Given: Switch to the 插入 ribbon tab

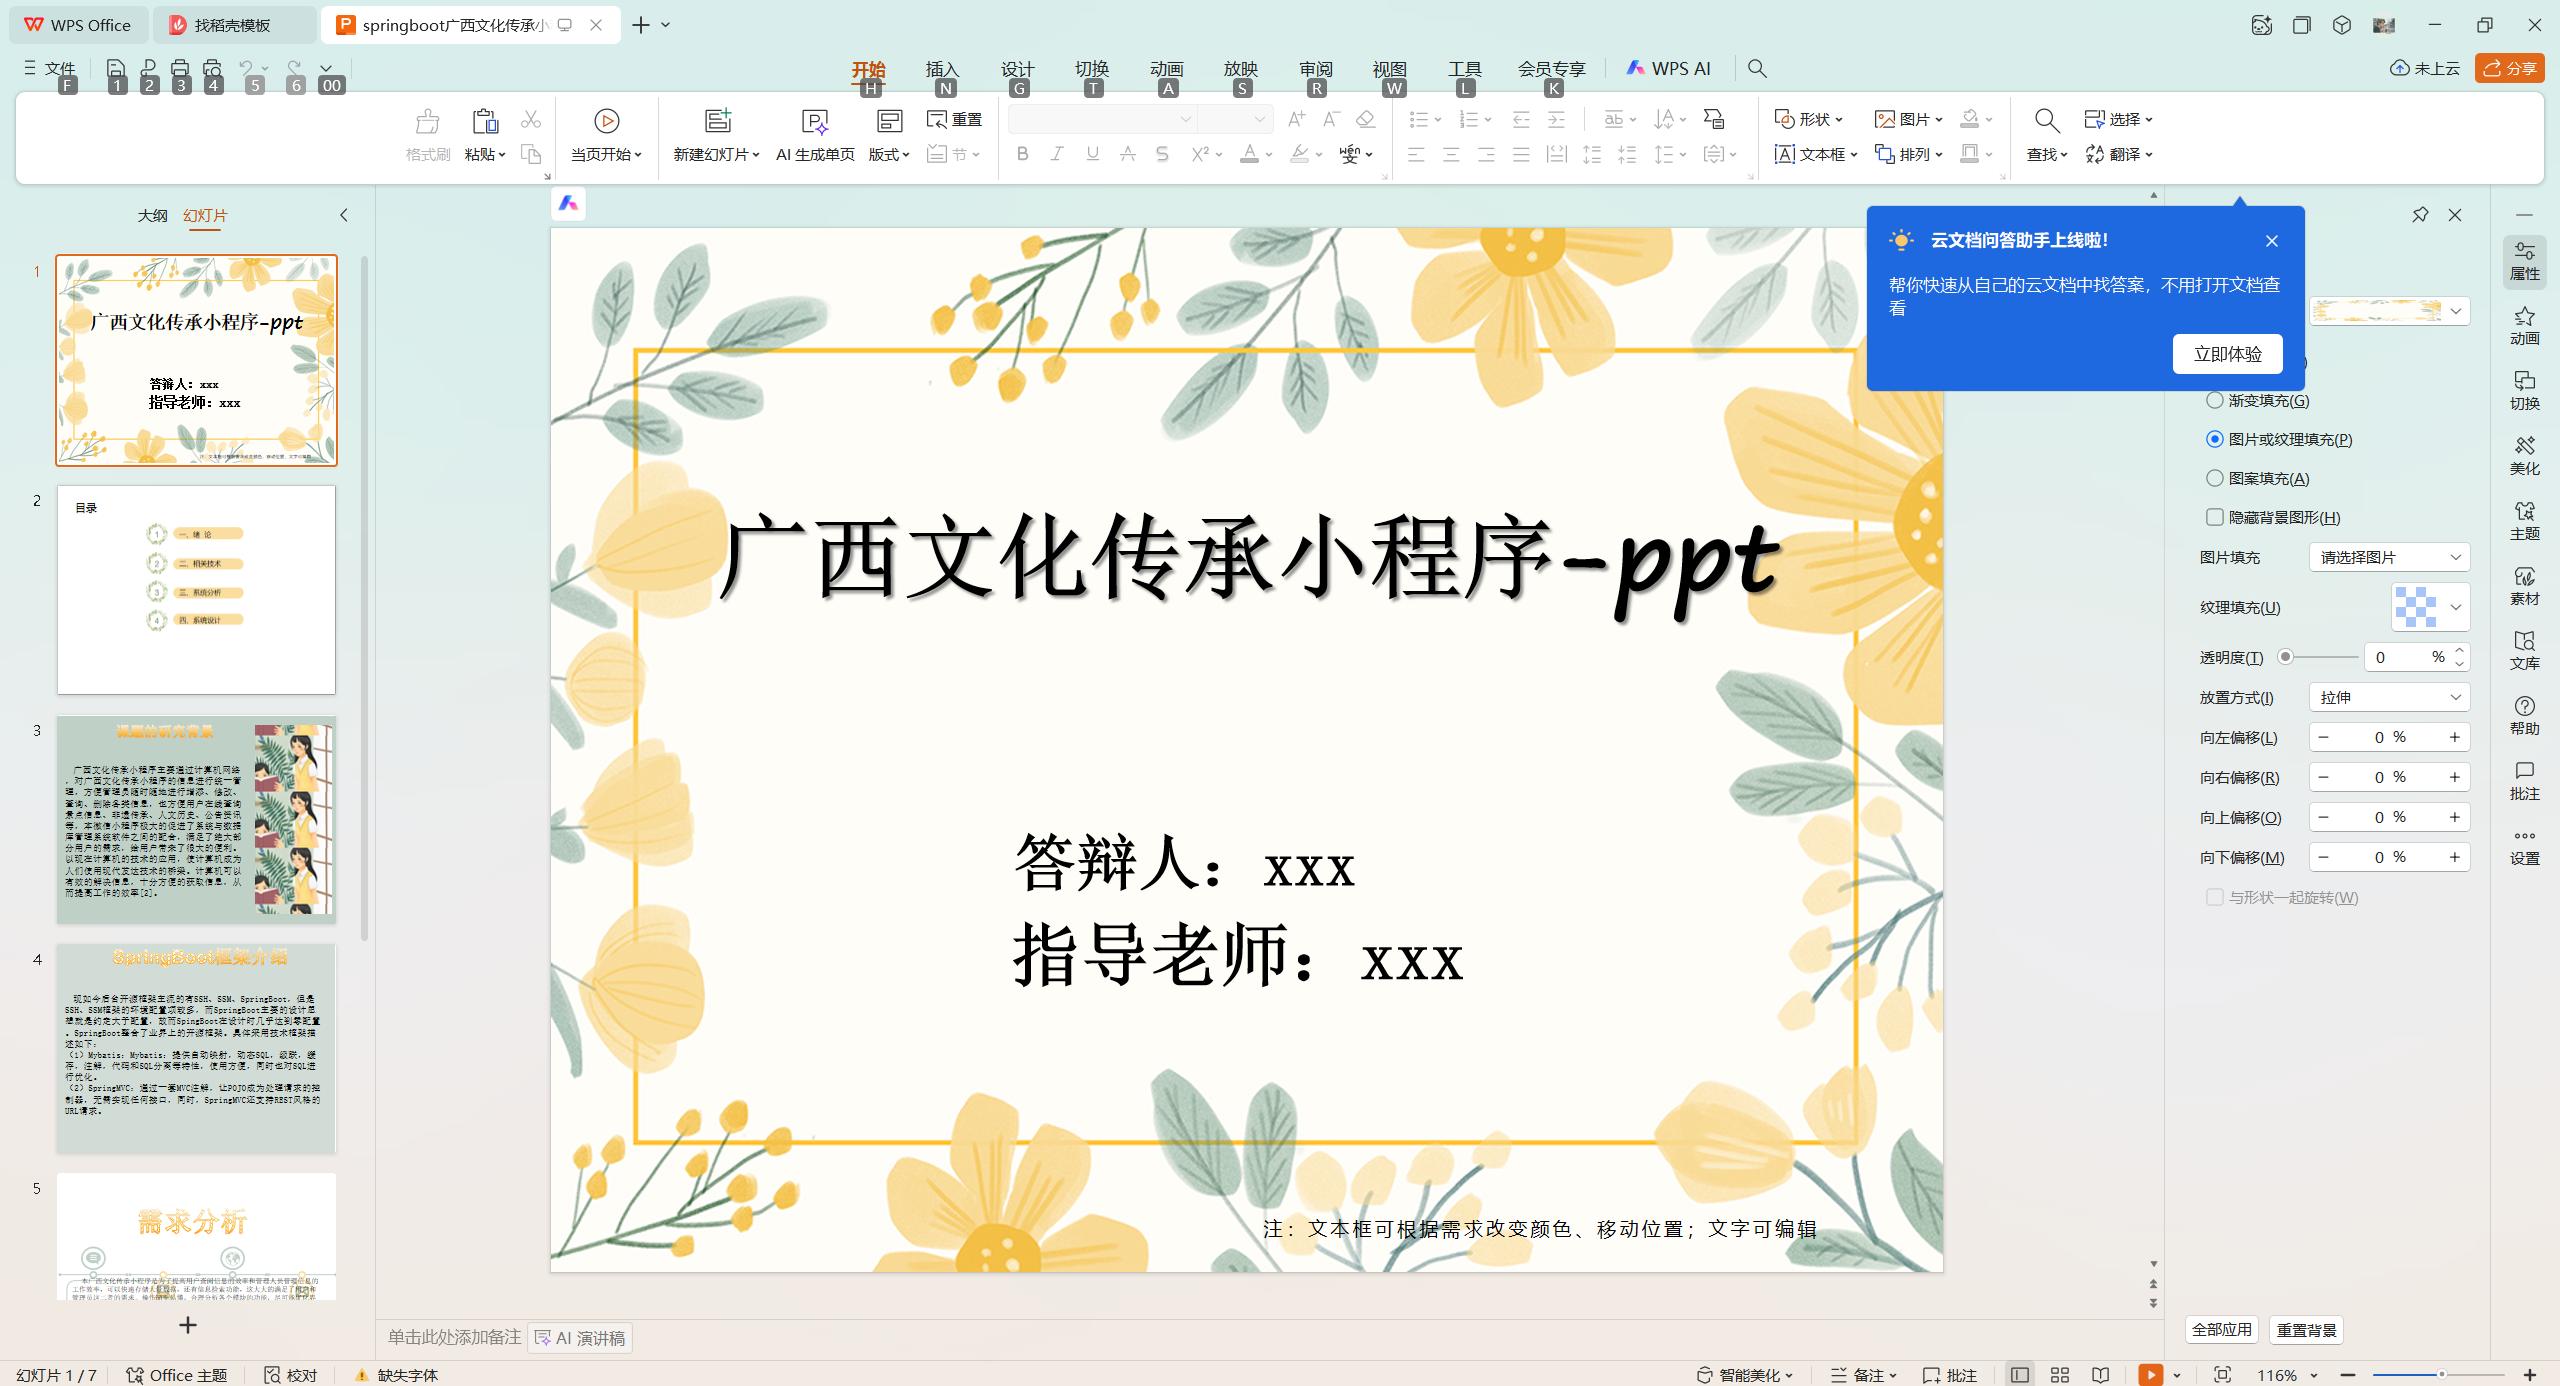Looking at the screenshot, I should pos(941,69).
